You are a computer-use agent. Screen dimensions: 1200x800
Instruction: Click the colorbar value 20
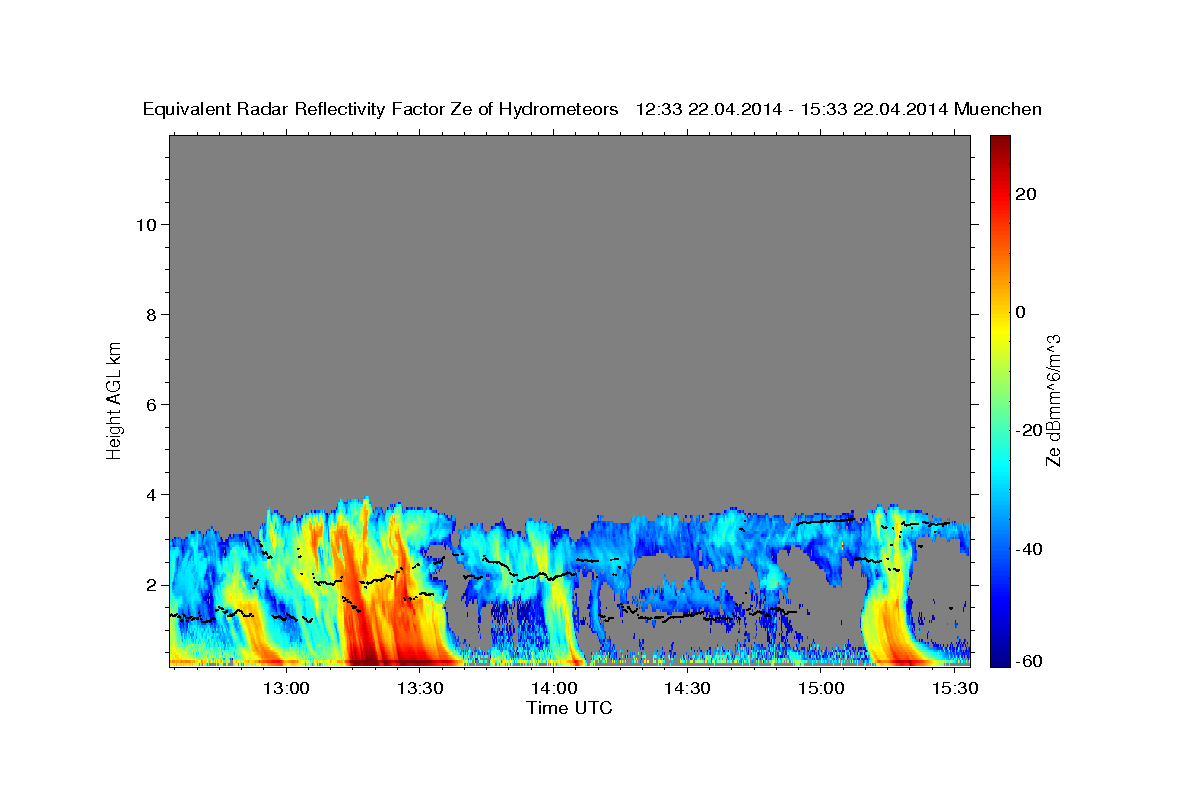click(x=1025, y=194)
